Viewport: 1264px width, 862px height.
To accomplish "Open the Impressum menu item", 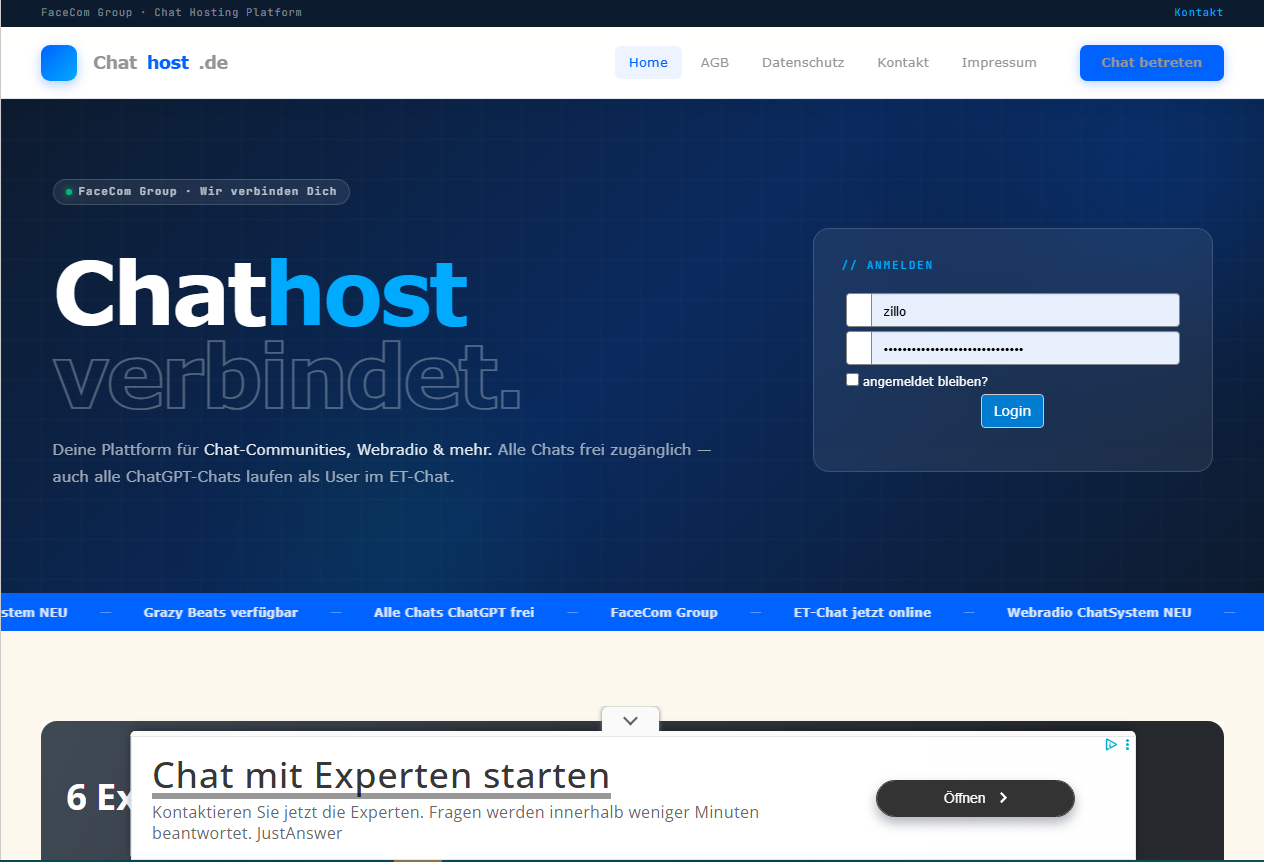I will (999, 62).
